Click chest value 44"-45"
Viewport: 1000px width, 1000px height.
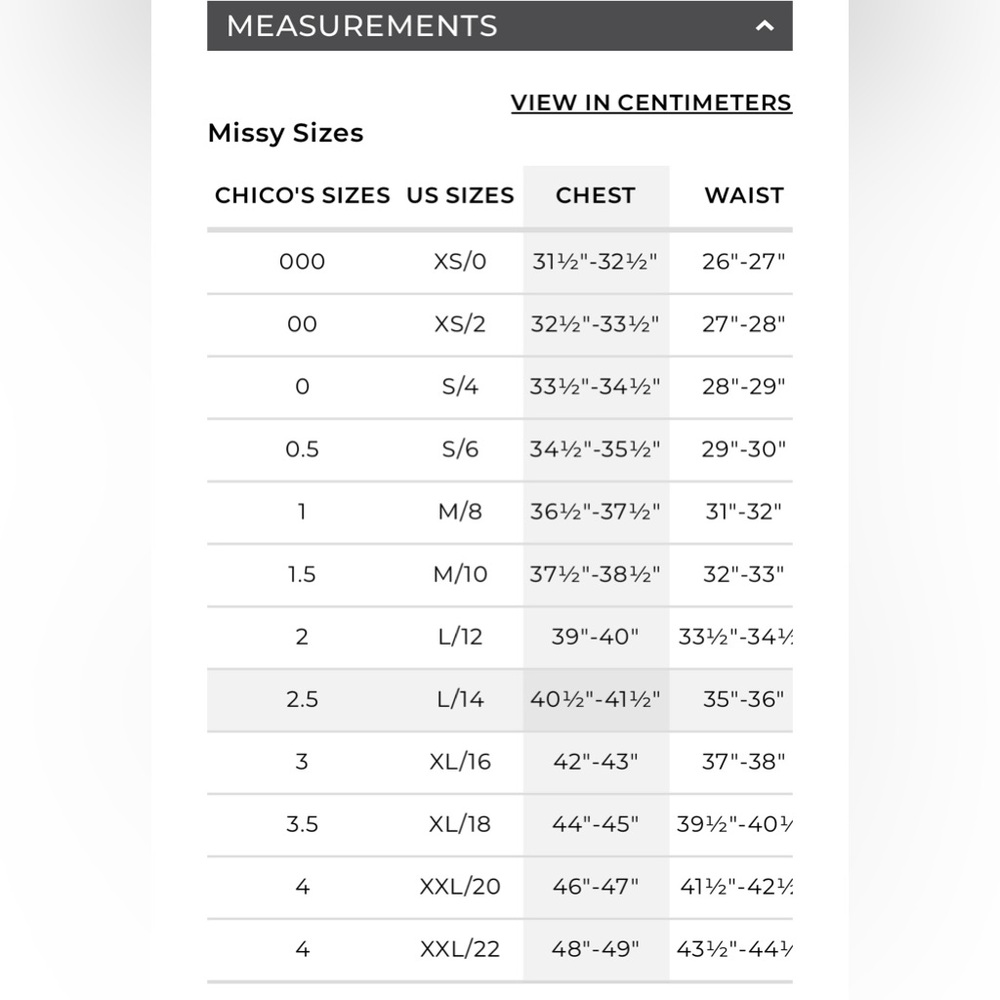595,825
